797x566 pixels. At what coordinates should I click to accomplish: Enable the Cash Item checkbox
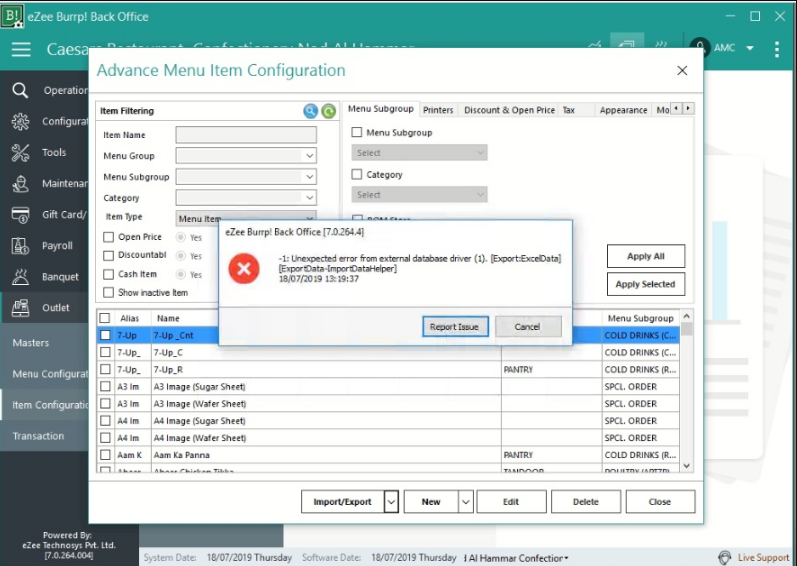(x=108, y=274)
